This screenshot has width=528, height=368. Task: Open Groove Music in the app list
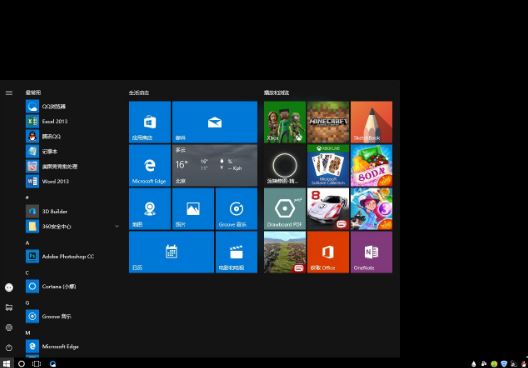pyautogui.click(x=72, y=316)
